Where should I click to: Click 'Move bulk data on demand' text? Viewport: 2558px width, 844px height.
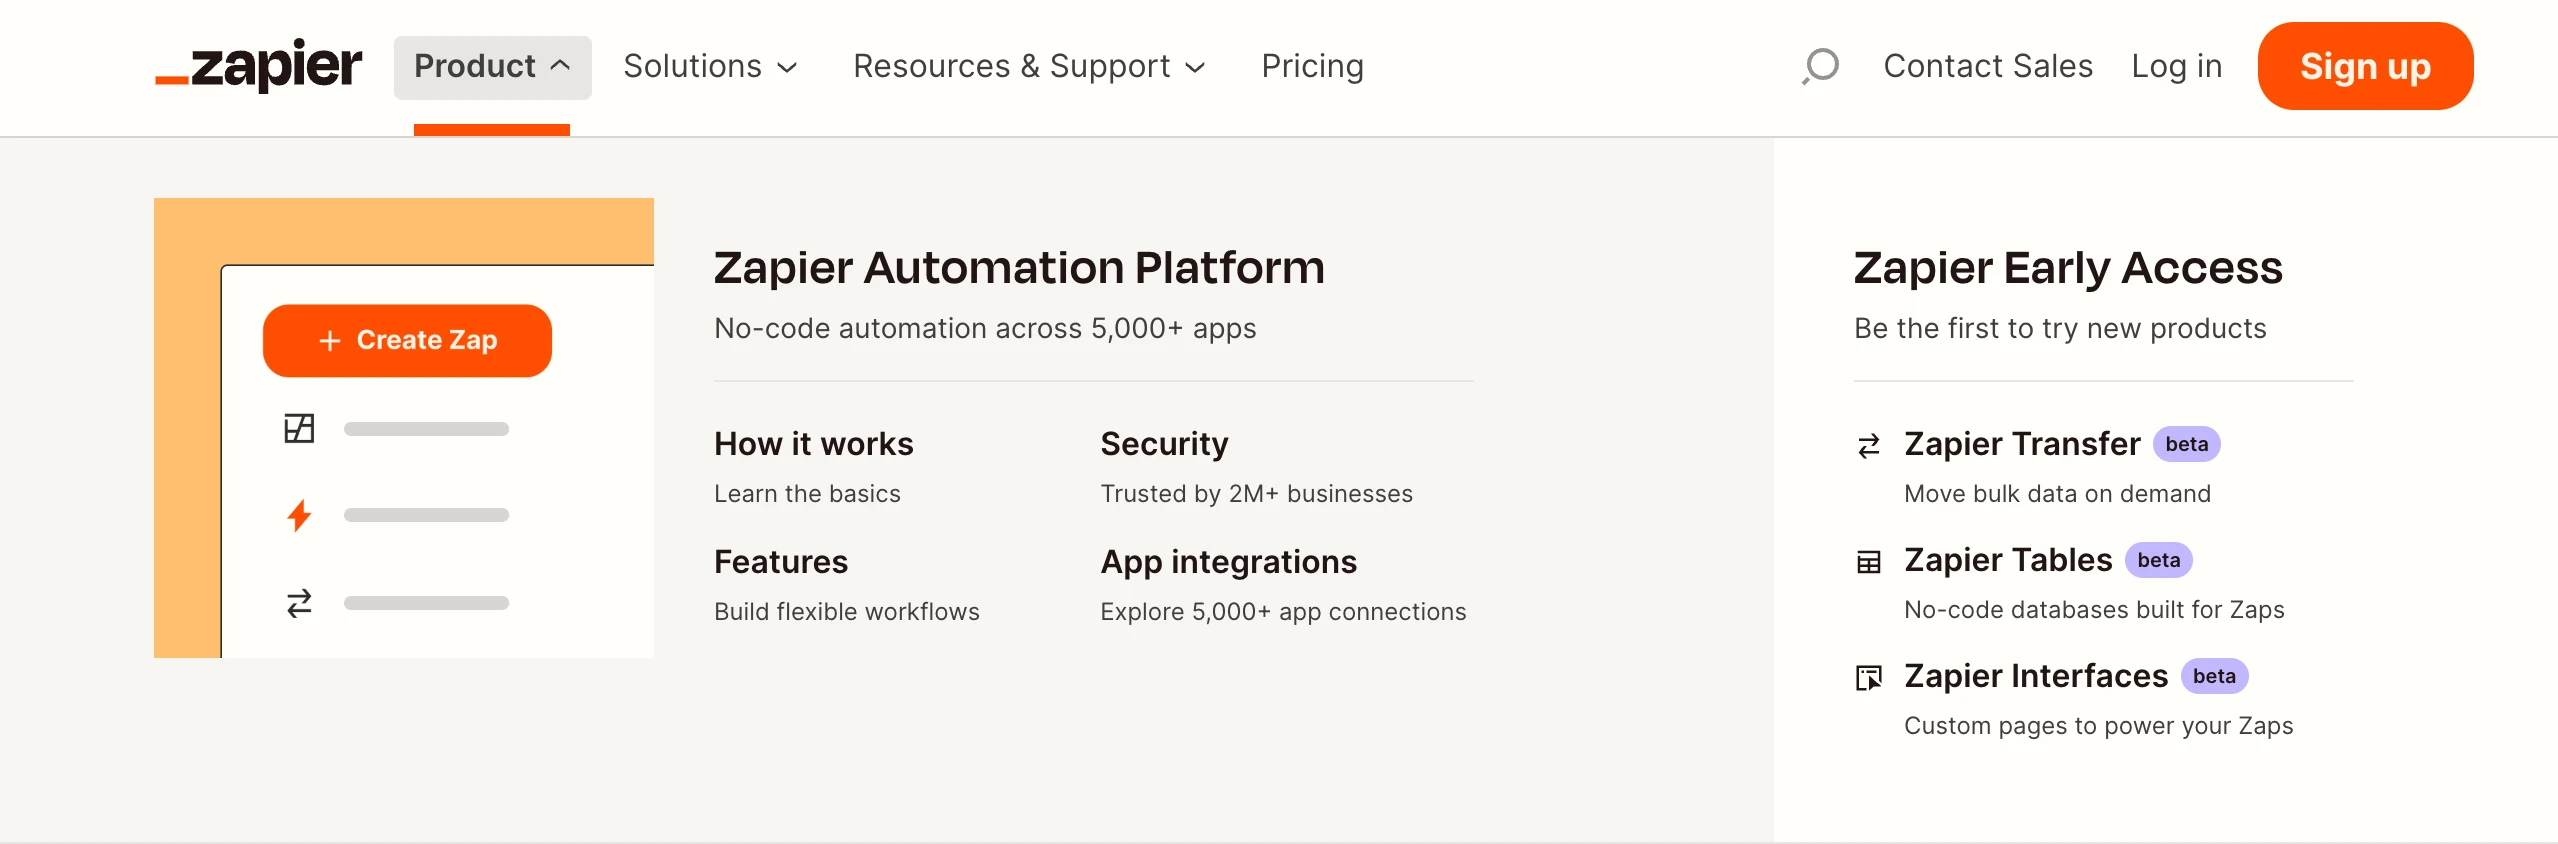point(2057,494)
